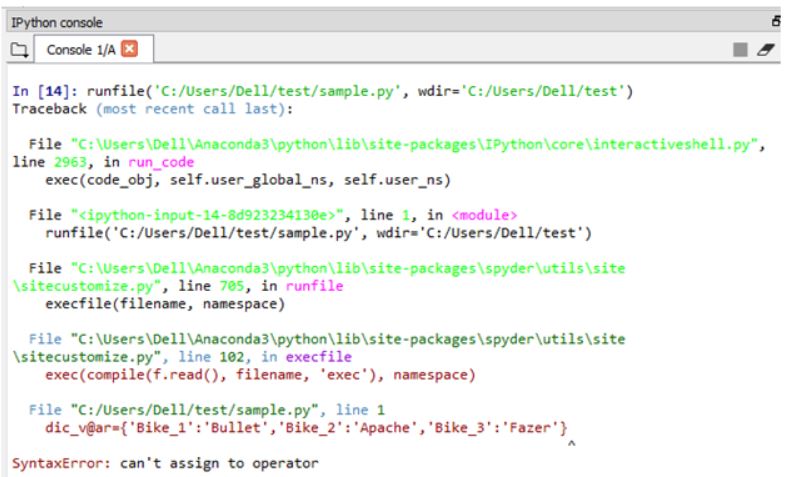Click the execfile function name in purple
Screen dimensions: 787x477
(319, 357)
